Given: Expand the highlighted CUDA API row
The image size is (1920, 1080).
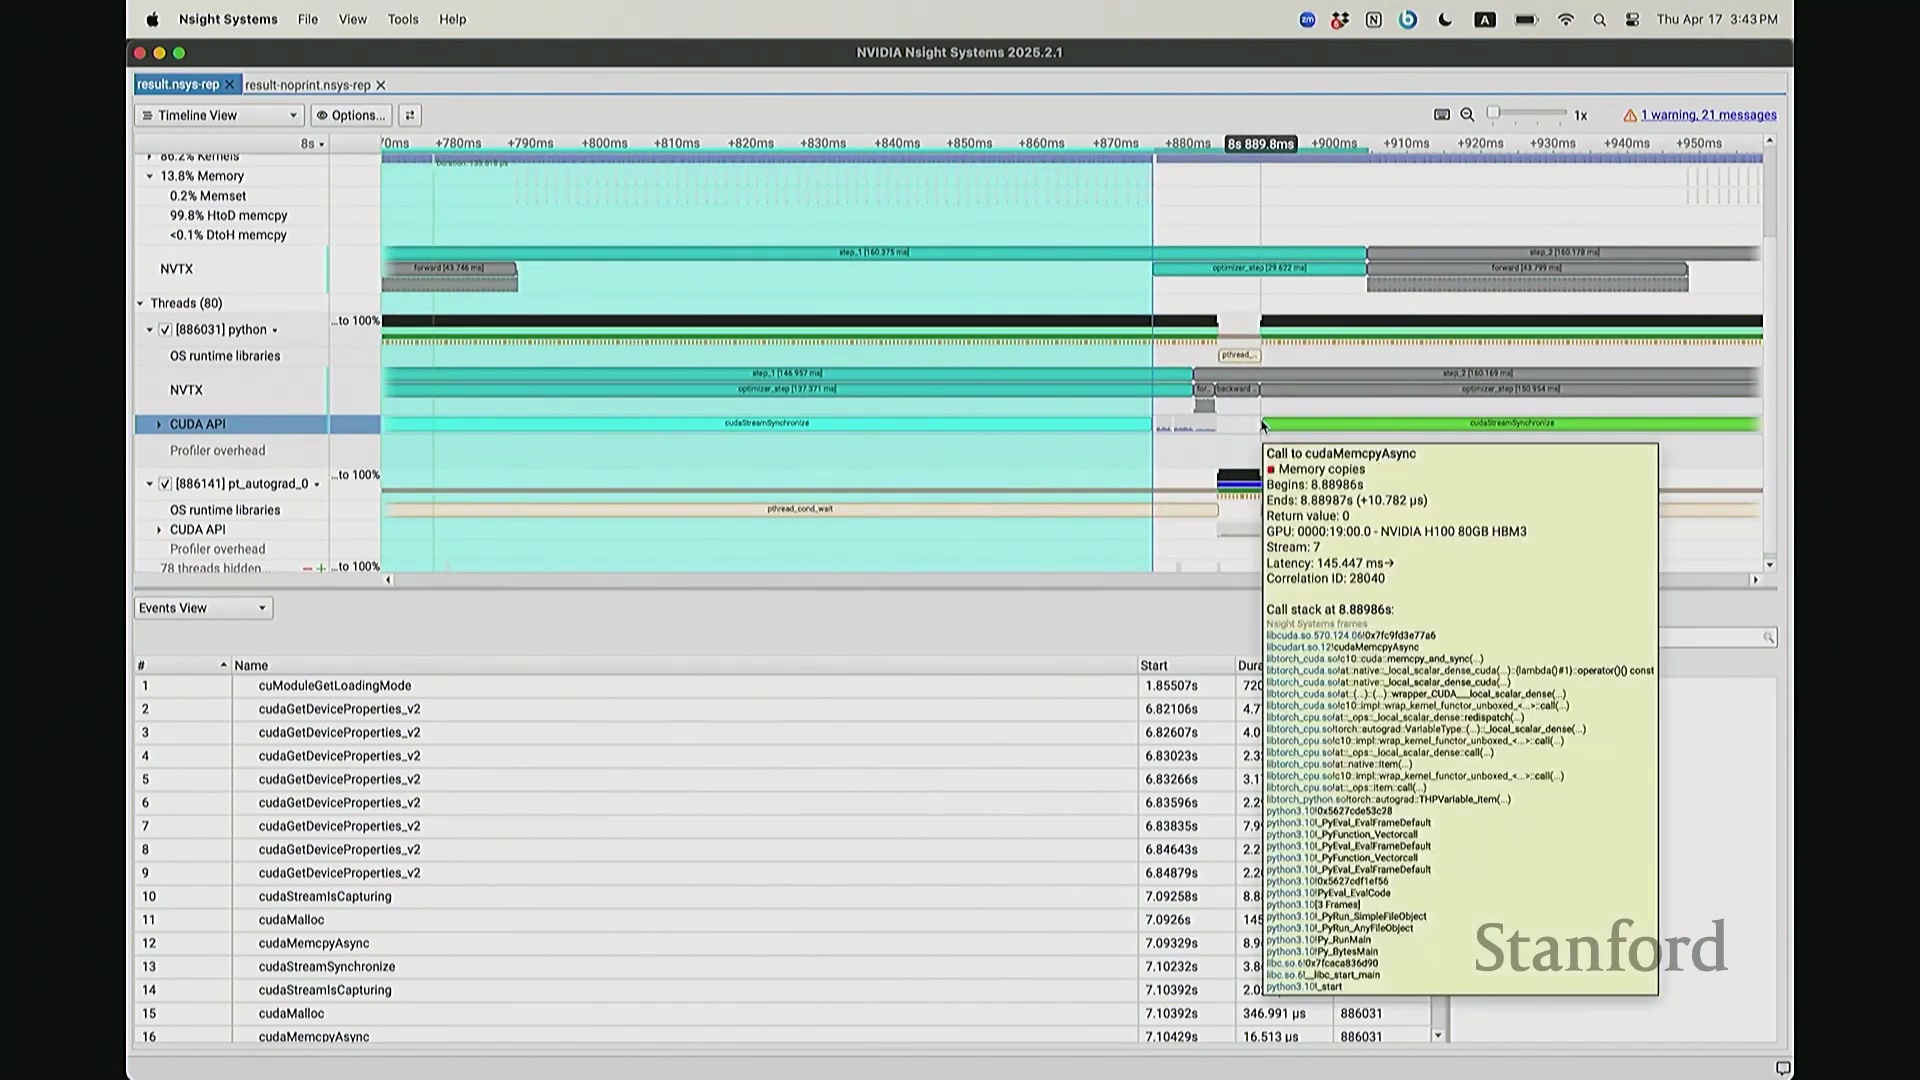Looking at the screenshot, I should pos(159,424).
